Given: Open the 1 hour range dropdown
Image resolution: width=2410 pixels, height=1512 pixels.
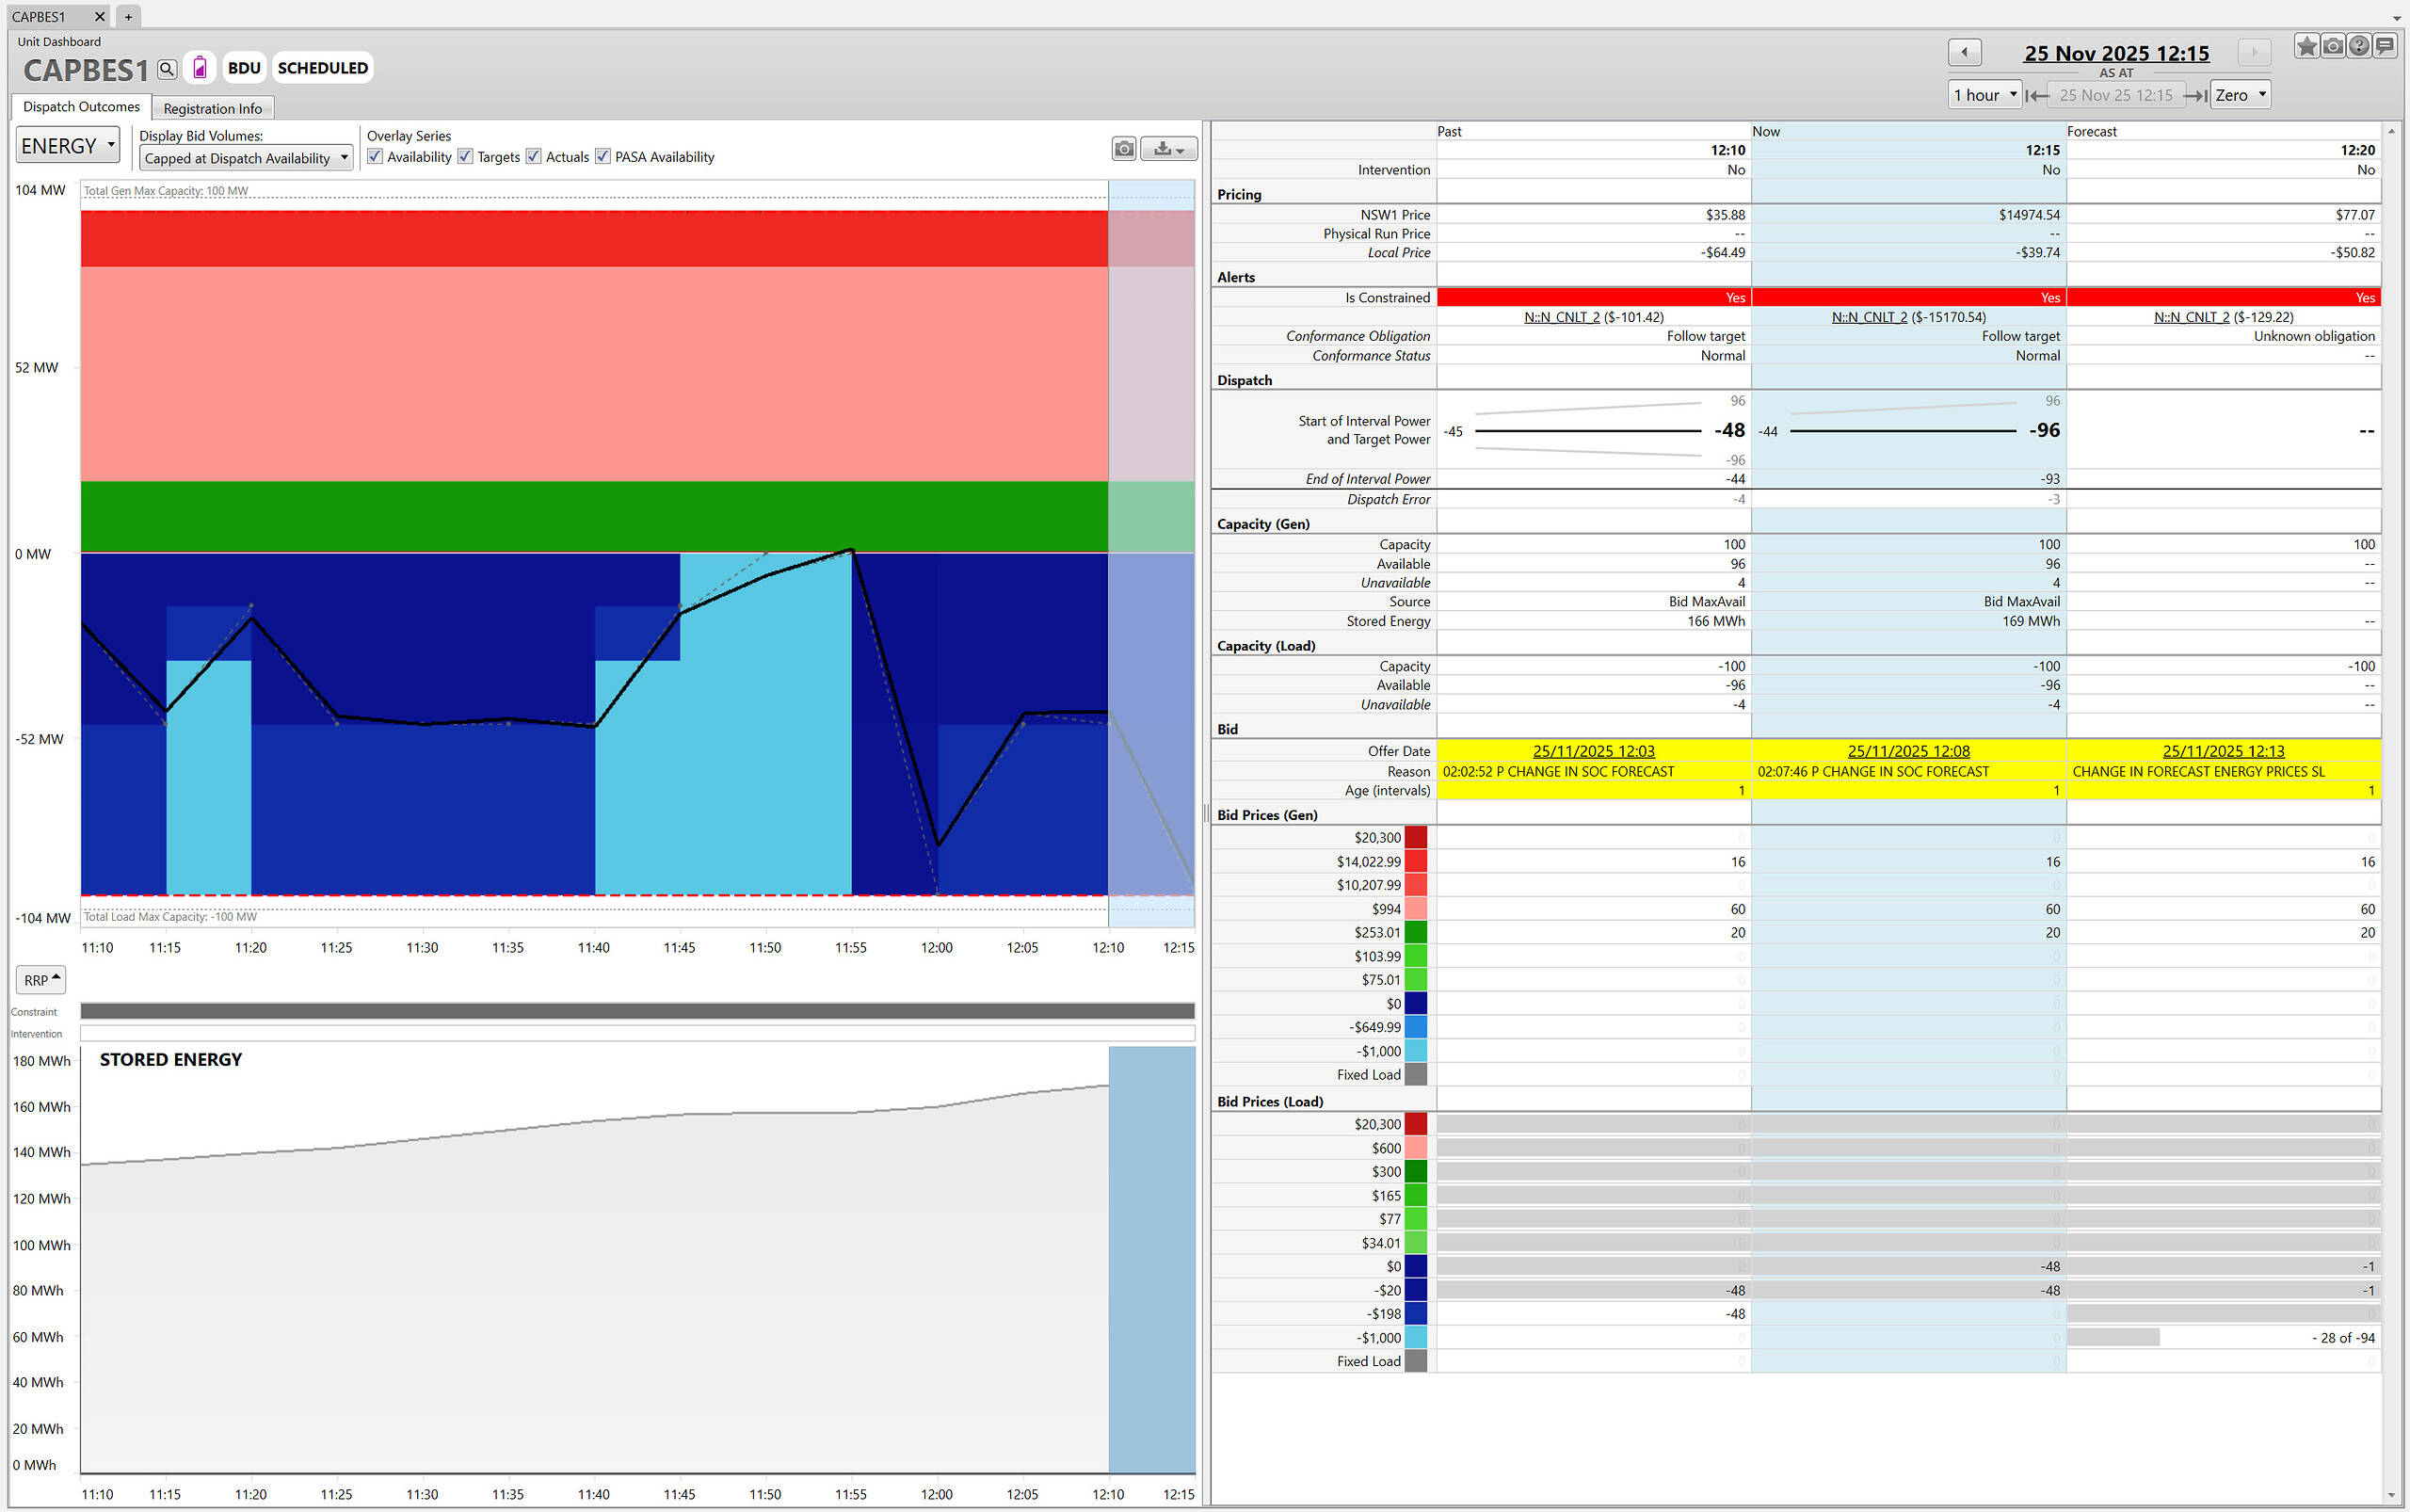Looking at the screenshot, I should pos(1985,95).
